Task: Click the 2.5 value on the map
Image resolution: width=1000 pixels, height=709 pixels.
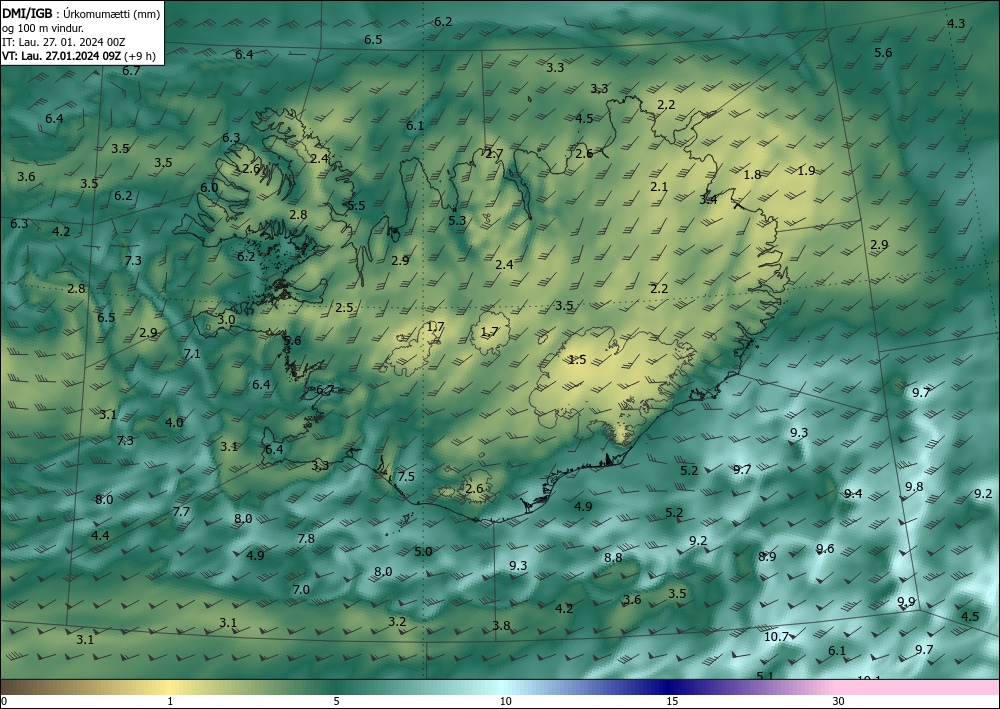Action: point(344,308)
